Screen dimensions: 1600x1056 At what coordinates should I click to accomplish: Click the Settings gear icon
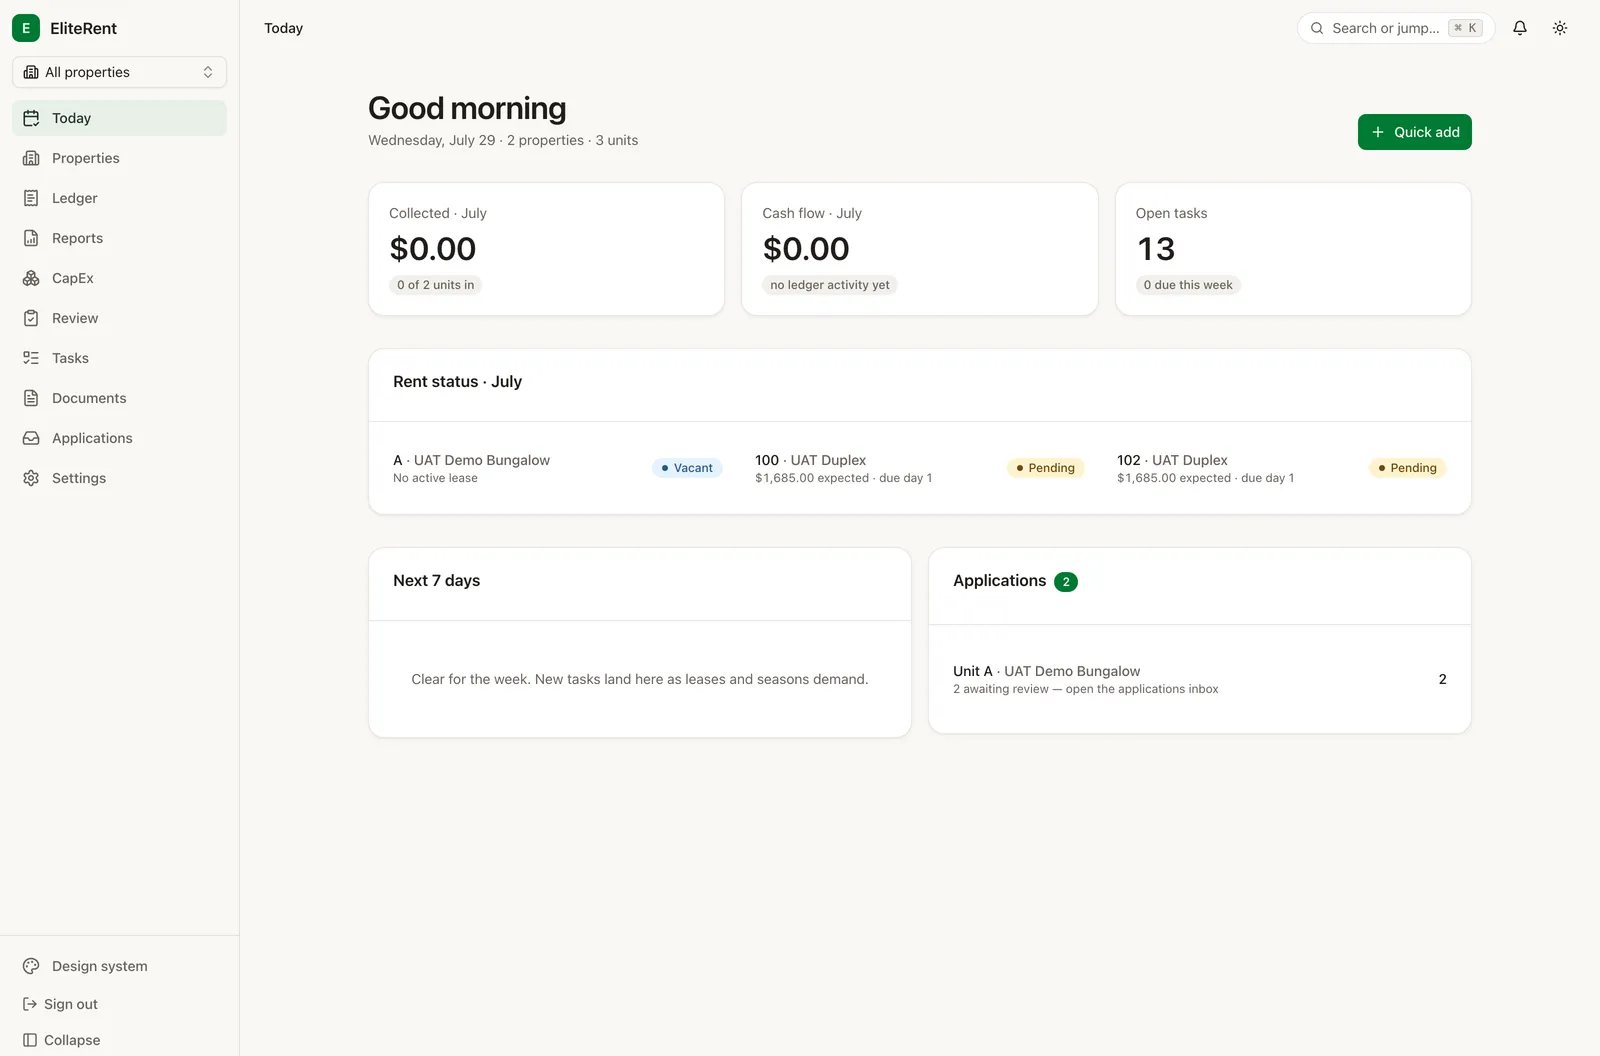tap(31, 478)
